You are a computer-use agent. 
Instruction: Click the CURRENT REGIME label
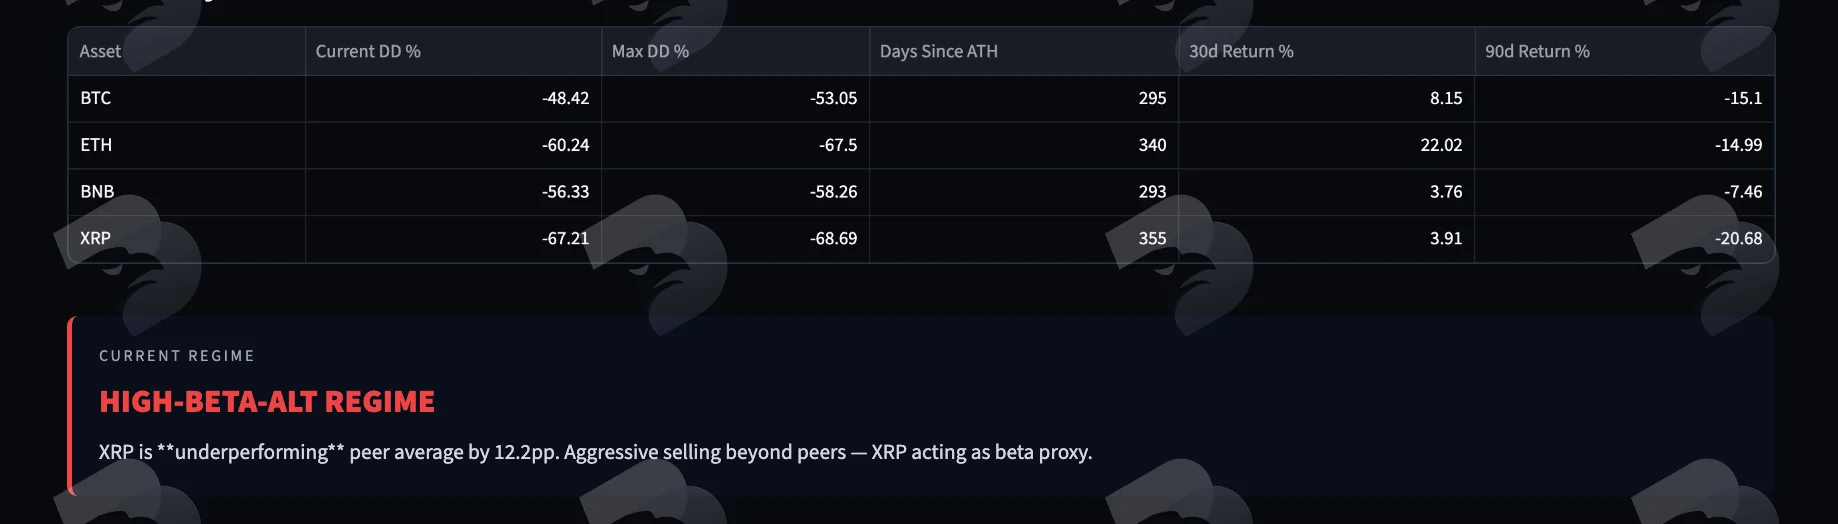tap(177, 356)
